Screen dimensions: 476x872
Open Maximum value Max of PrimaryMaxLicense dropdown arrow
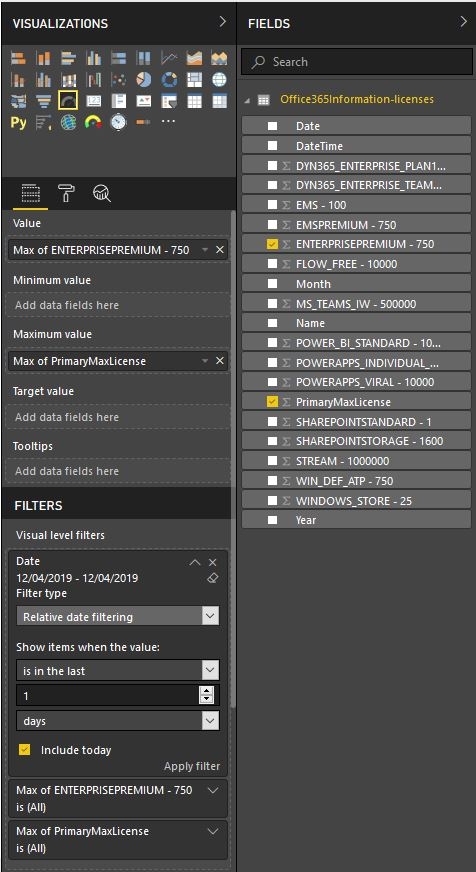pos(205,361)
